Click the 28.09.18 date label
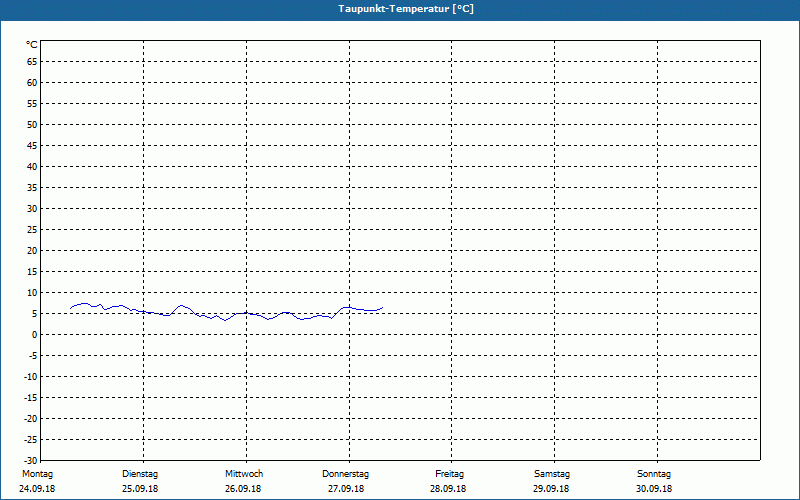This screenshot has height=500, width=800. [448, 489]
